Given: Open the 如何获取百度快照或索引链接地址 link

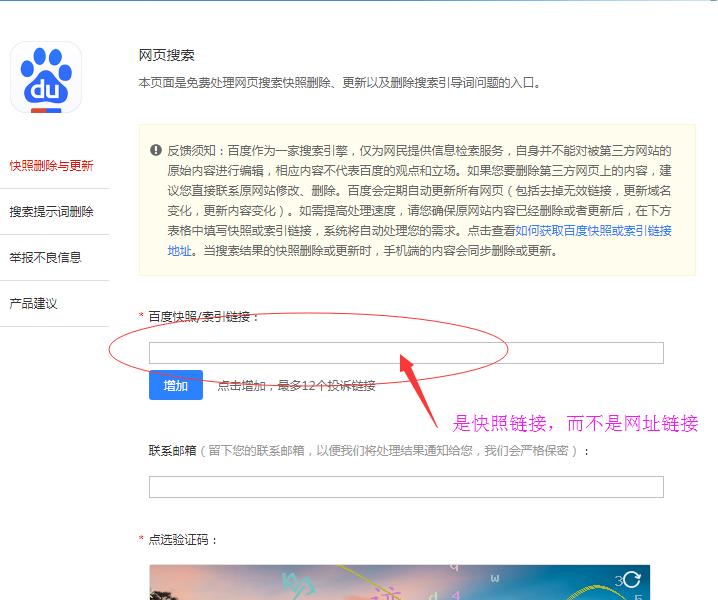Looking at the screenshot, I should 593,231.
